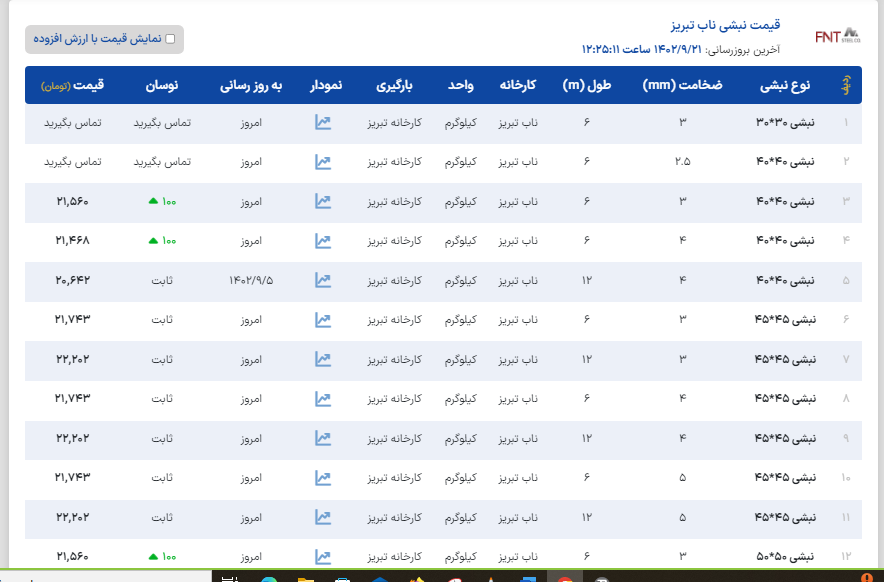Open chart icon for row 11
The height and width of the screenshot is (582, 884).
point(323,517)
